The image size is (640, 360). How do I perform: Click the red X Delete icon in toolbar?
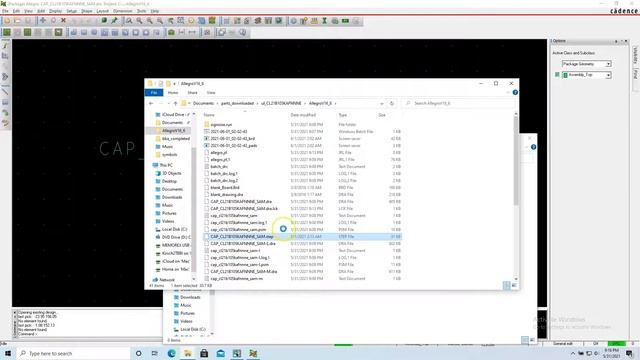63,20
